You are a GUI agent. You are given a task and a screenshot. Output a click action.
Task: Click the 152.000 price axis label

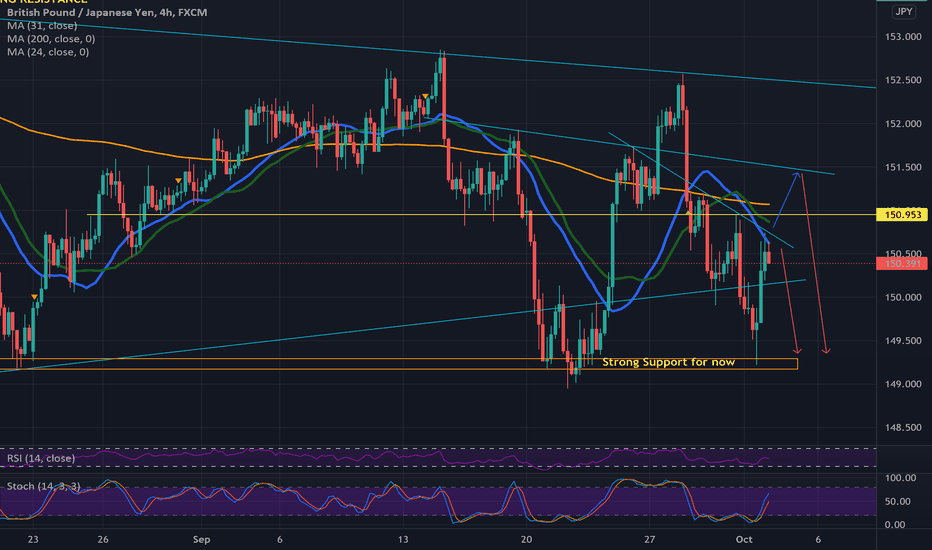pyautogui.click(x=903, y=124)
